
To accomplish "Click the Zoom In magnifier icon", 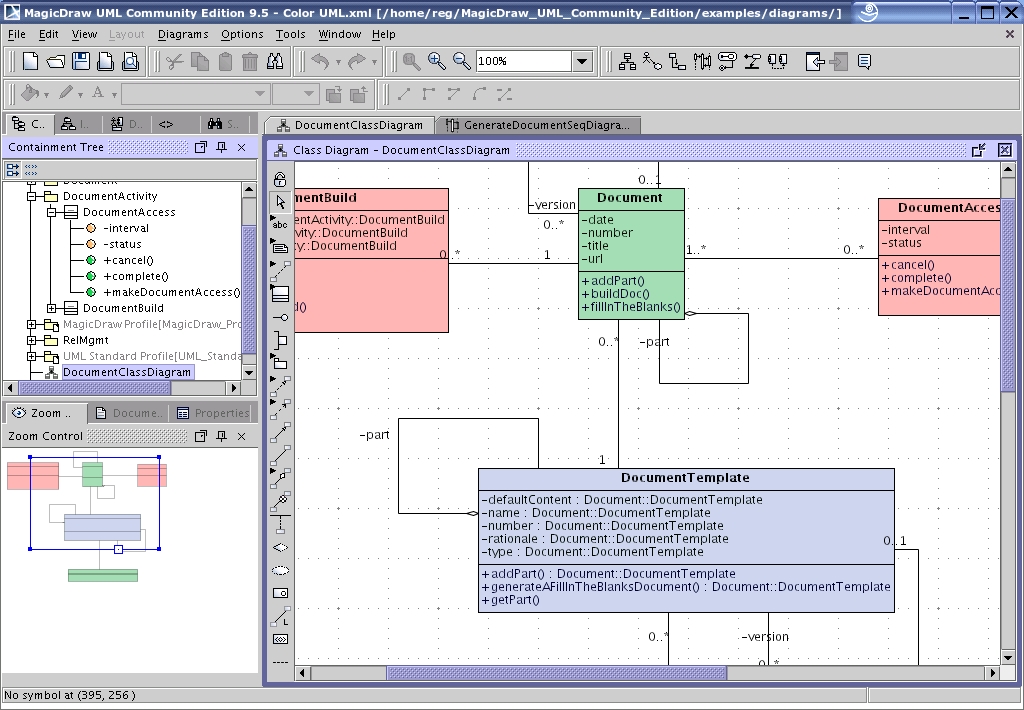I will pyautogui.click(x=437, y=62).
